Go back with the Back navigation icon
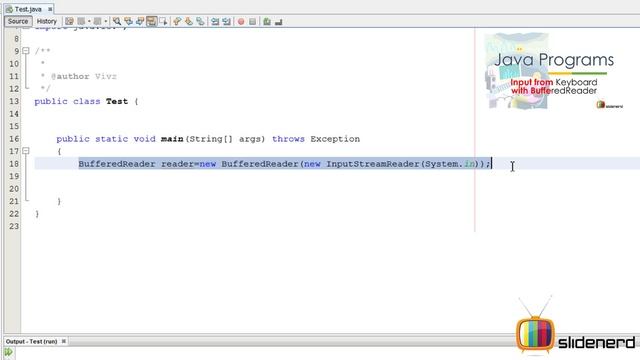 (x=81, y=21)
